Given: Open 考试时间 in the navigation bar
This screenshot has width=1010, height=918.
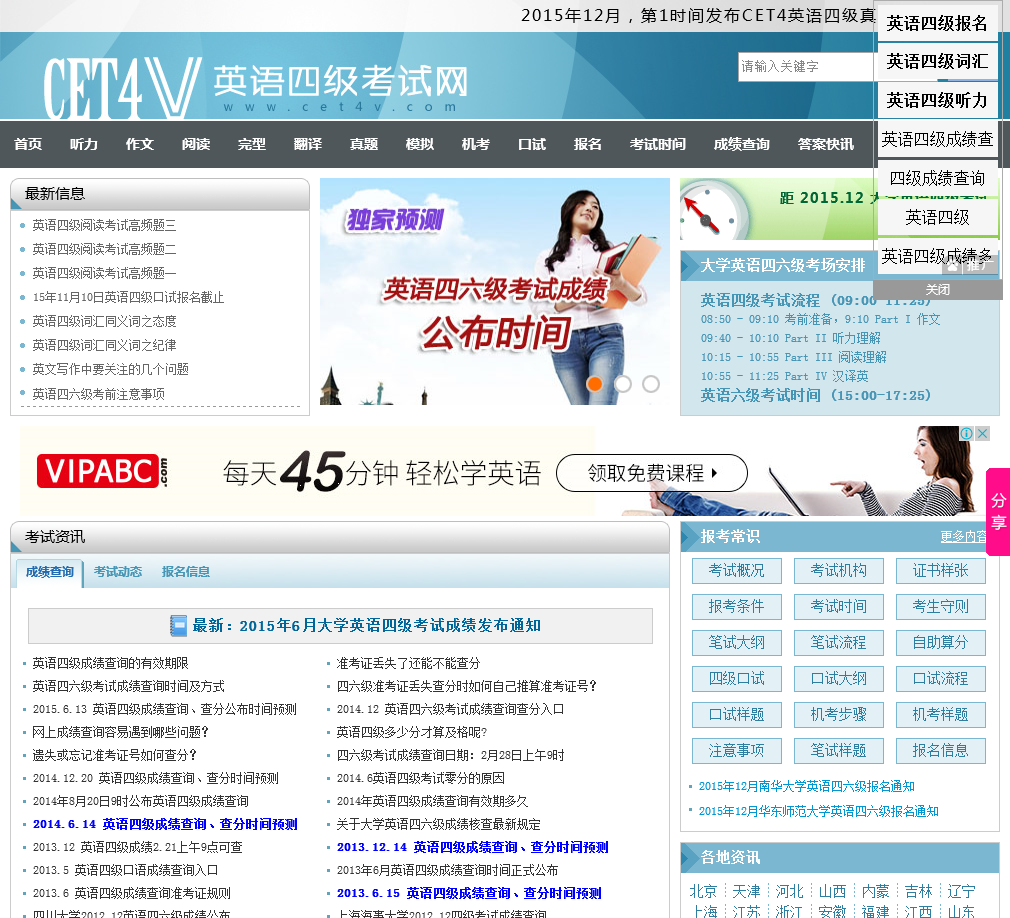Looking at the screenshot, I should click(x=658, y=144).
